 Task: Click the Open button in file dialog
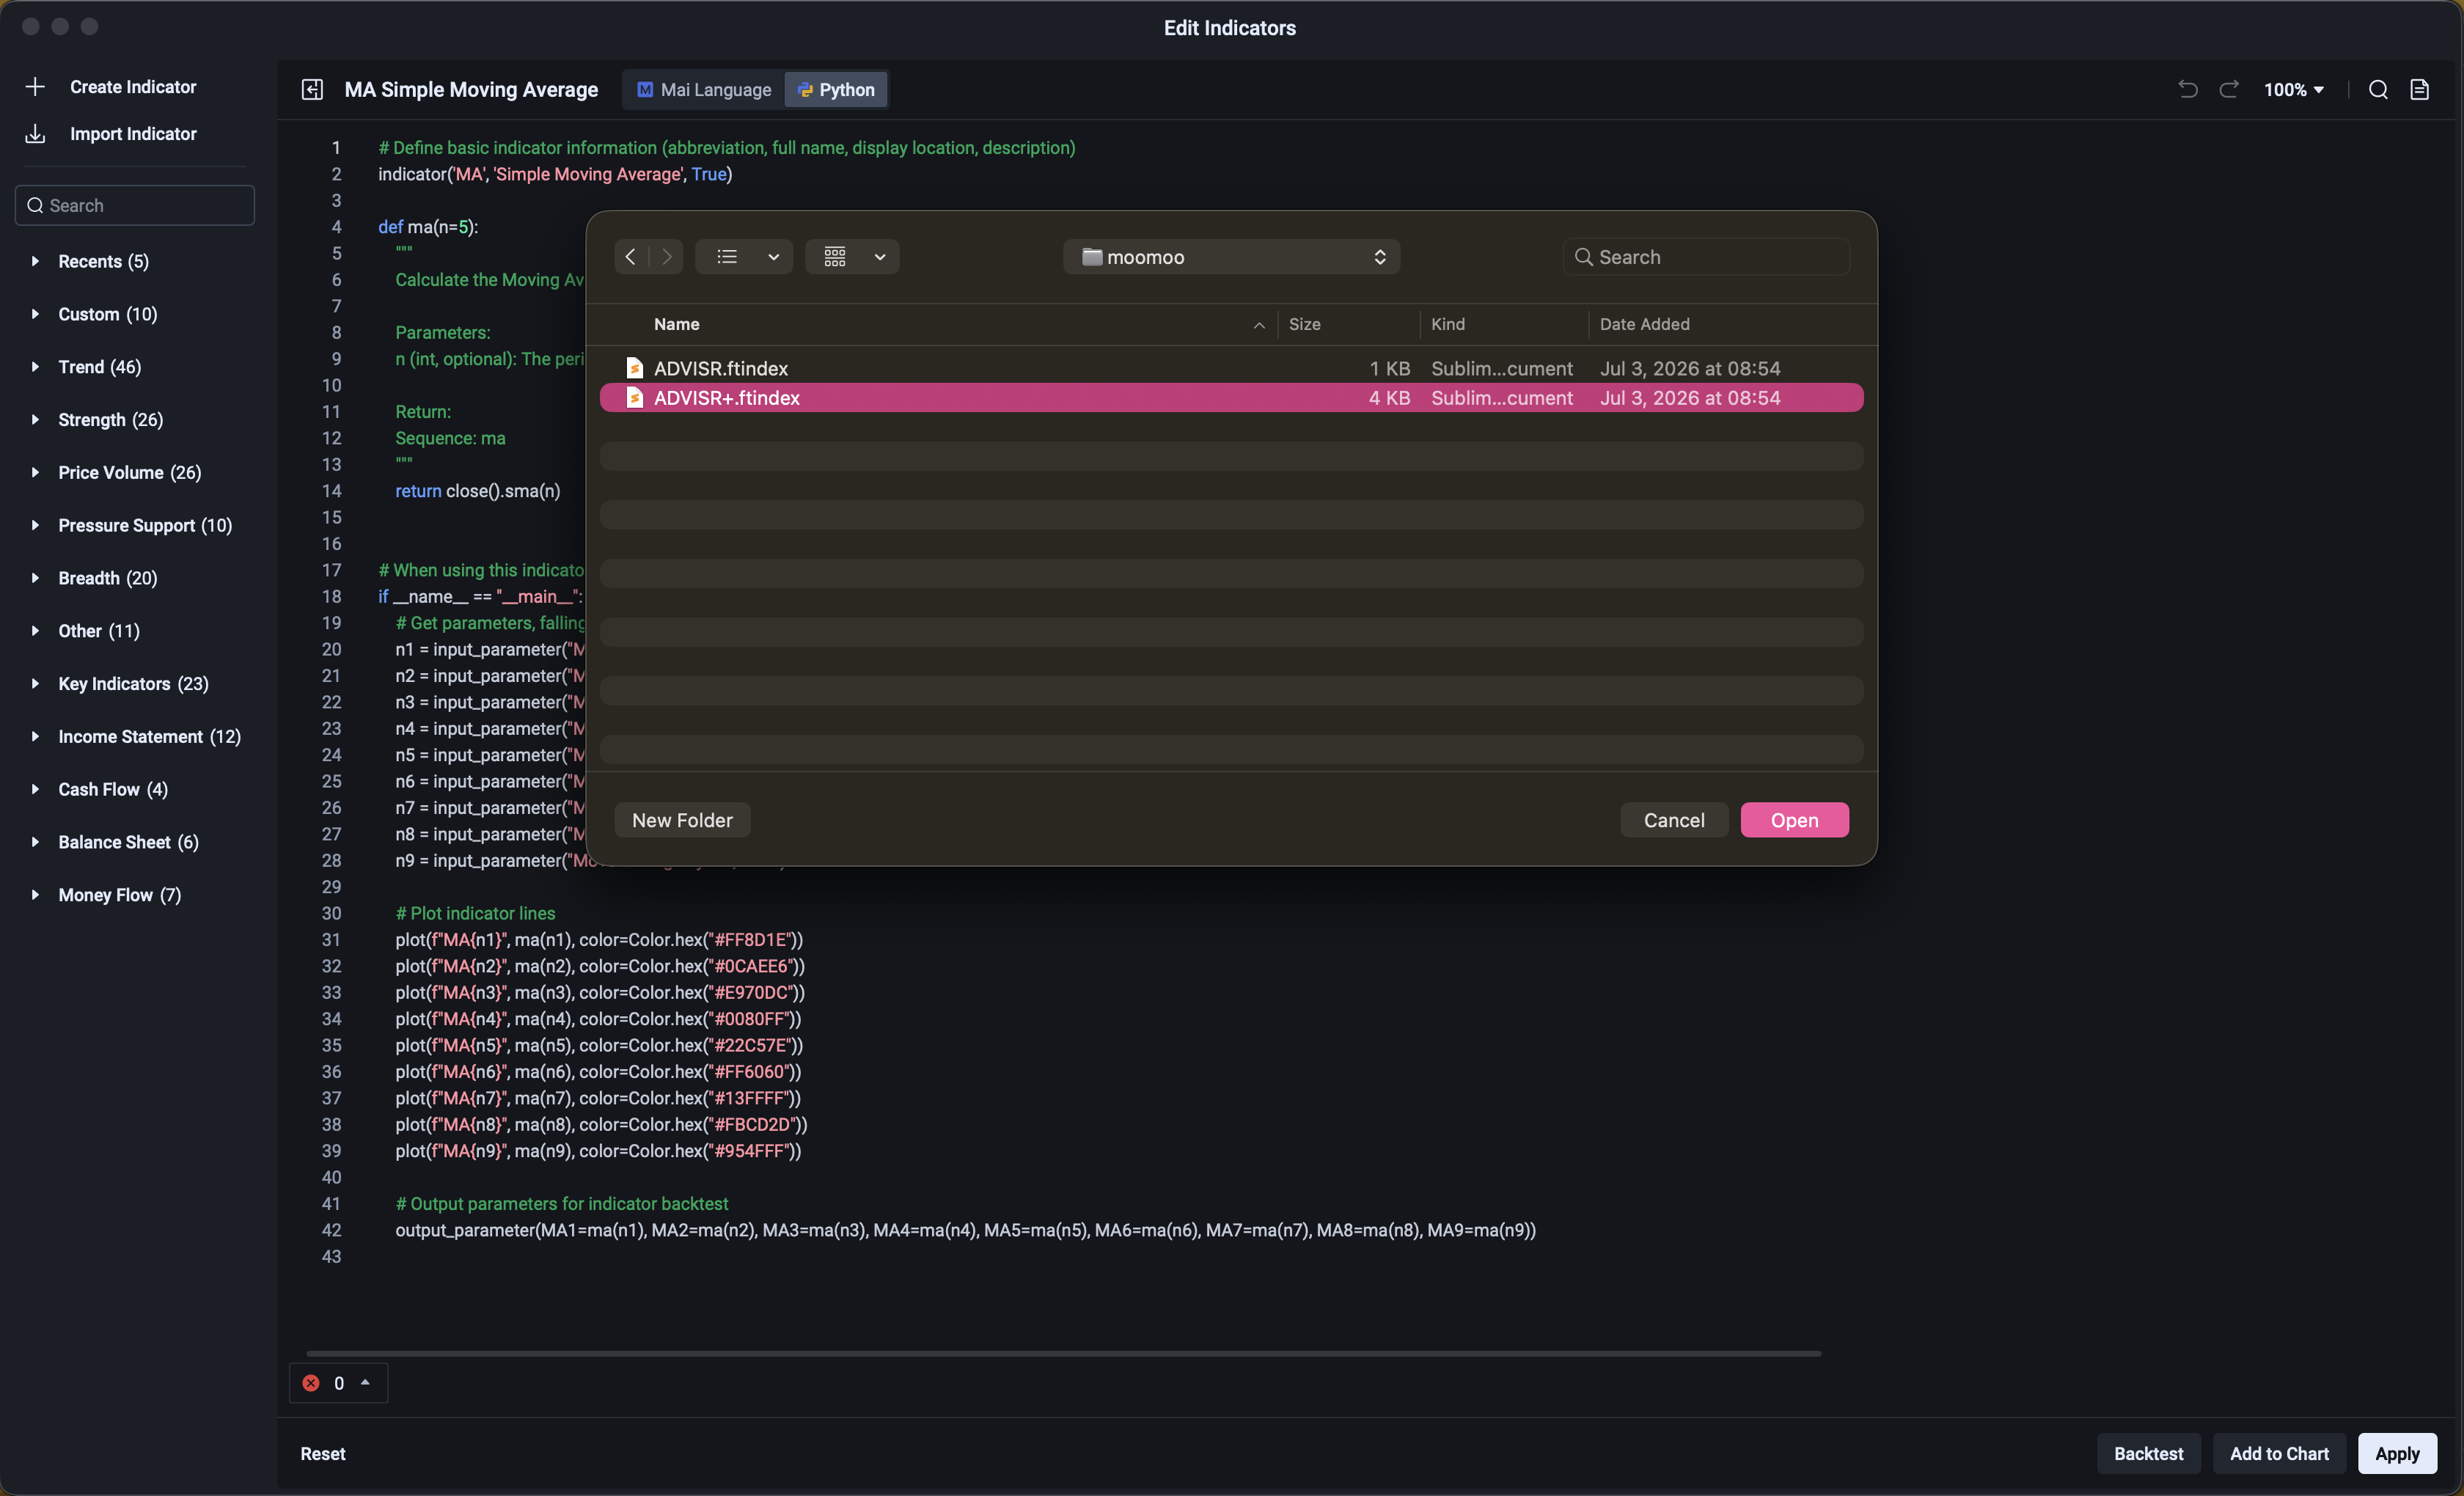(x=1794, y=820)
